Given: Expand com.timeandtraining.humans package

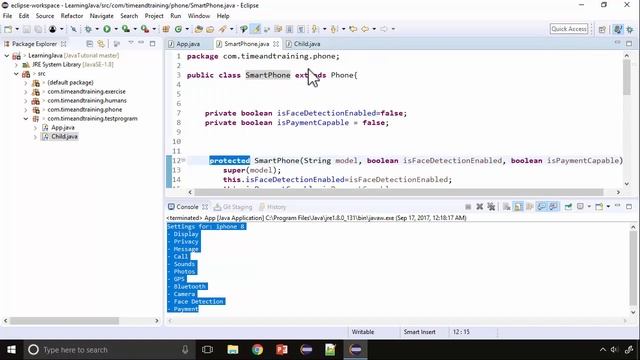Looking at the screenshot, I should 26,101.
